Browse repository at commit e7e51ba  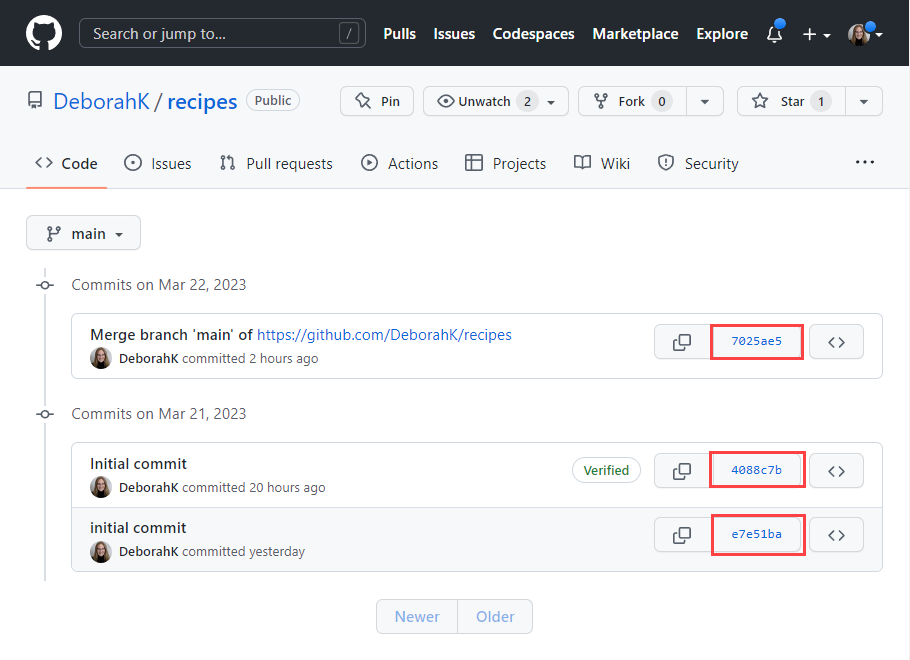[836, 535]
